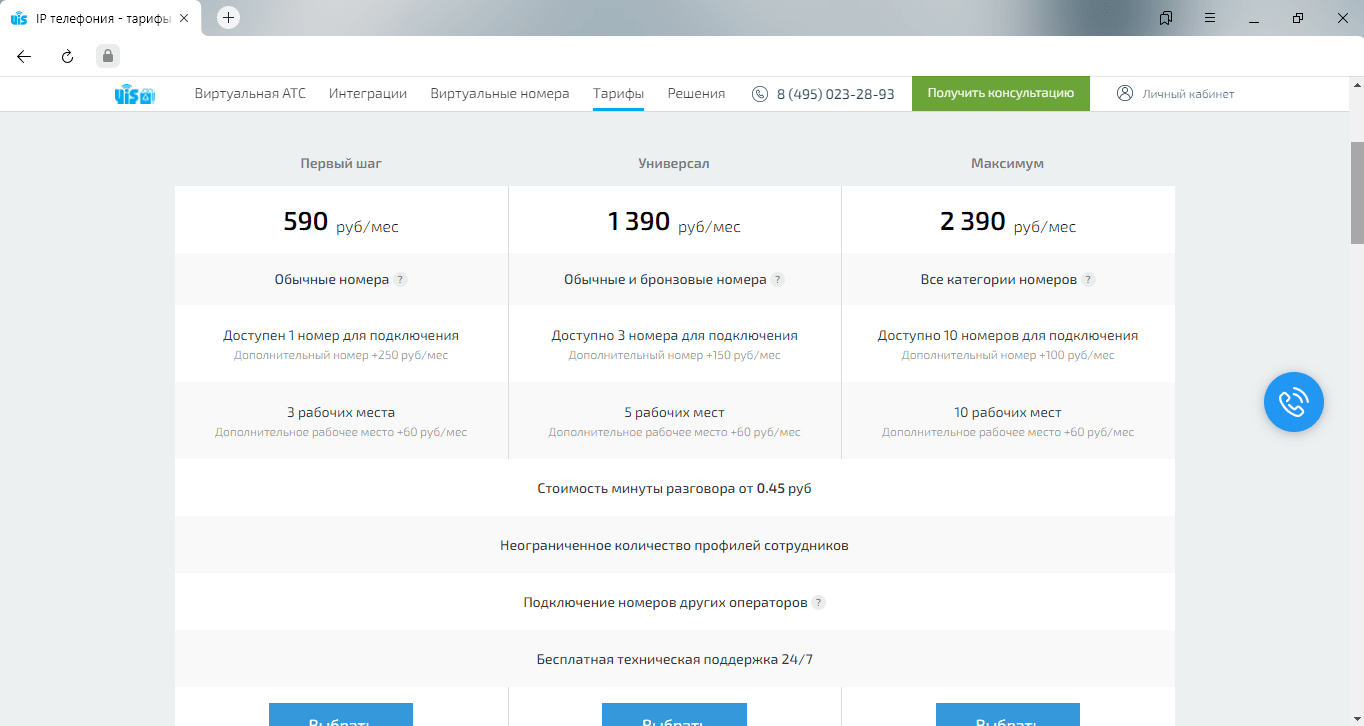Click Стоимость минуты разговора от 0.45 руб
The height and width of the screenshot is (726, 1364).
[674, 489]
